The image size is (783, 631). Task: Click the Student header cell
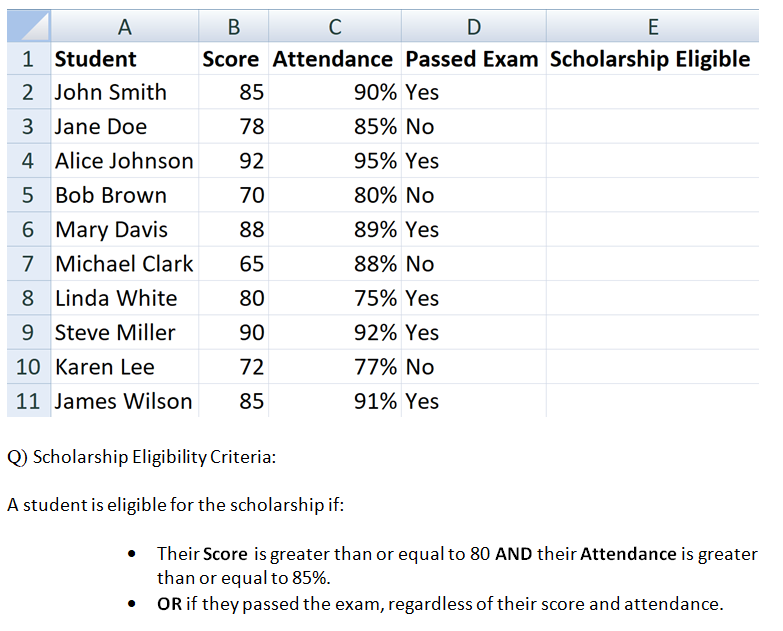point(124,59)
